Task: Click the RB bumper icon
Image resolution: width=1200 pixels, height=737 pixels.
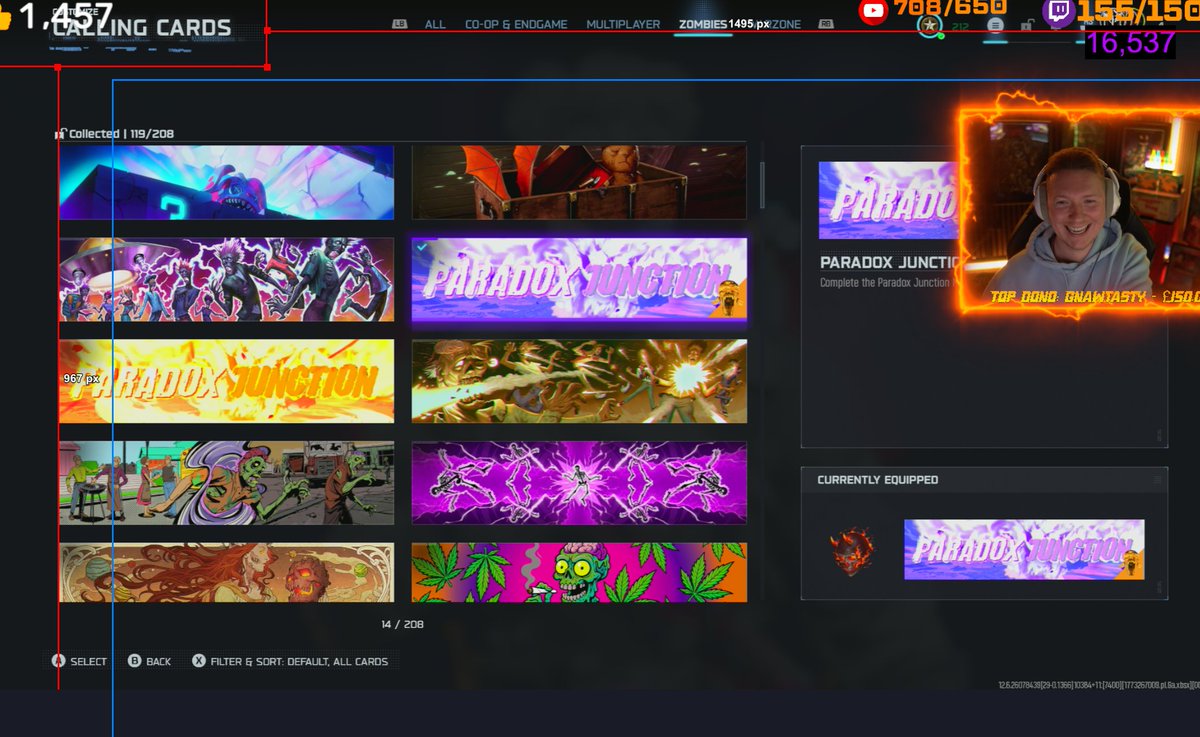Action: [826, 24]
